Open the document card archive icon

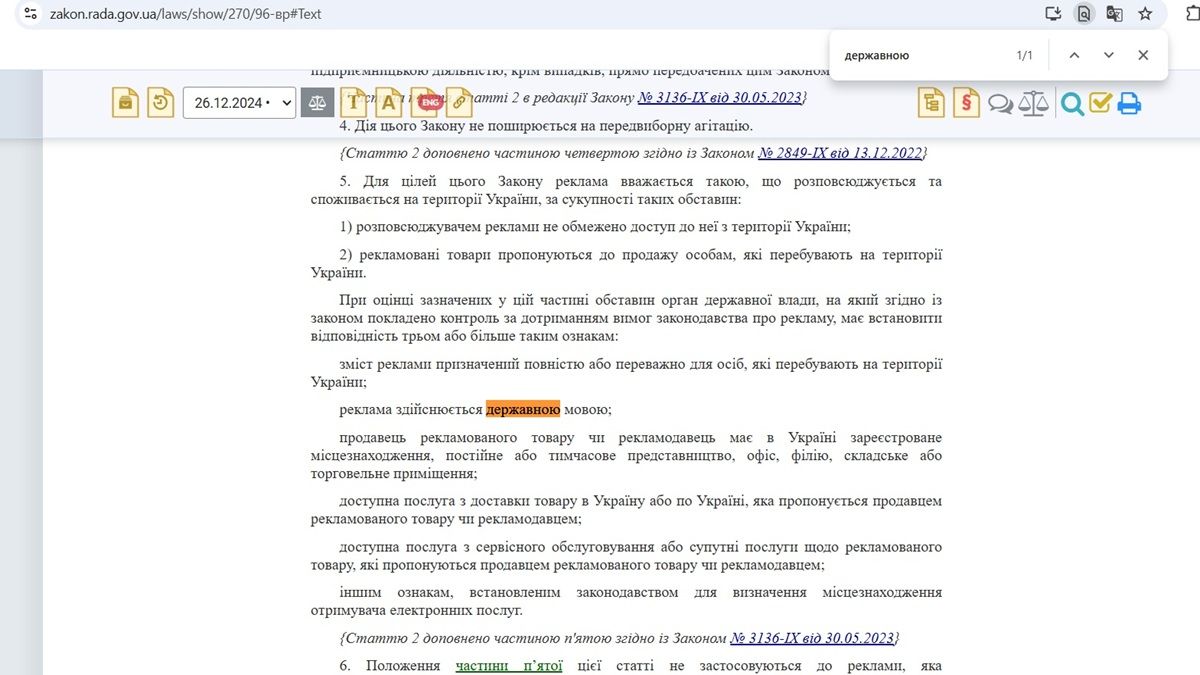pos(125,103)
